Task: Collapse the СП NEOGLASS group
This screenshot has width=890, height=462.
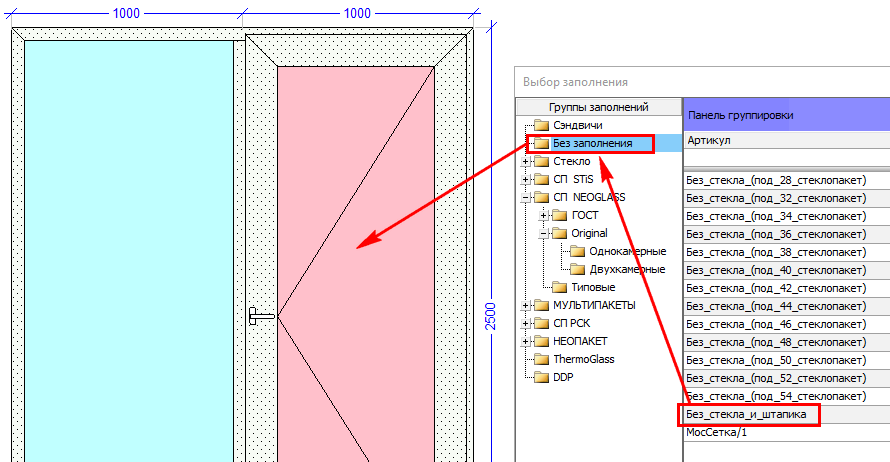Action: (526, 198)
